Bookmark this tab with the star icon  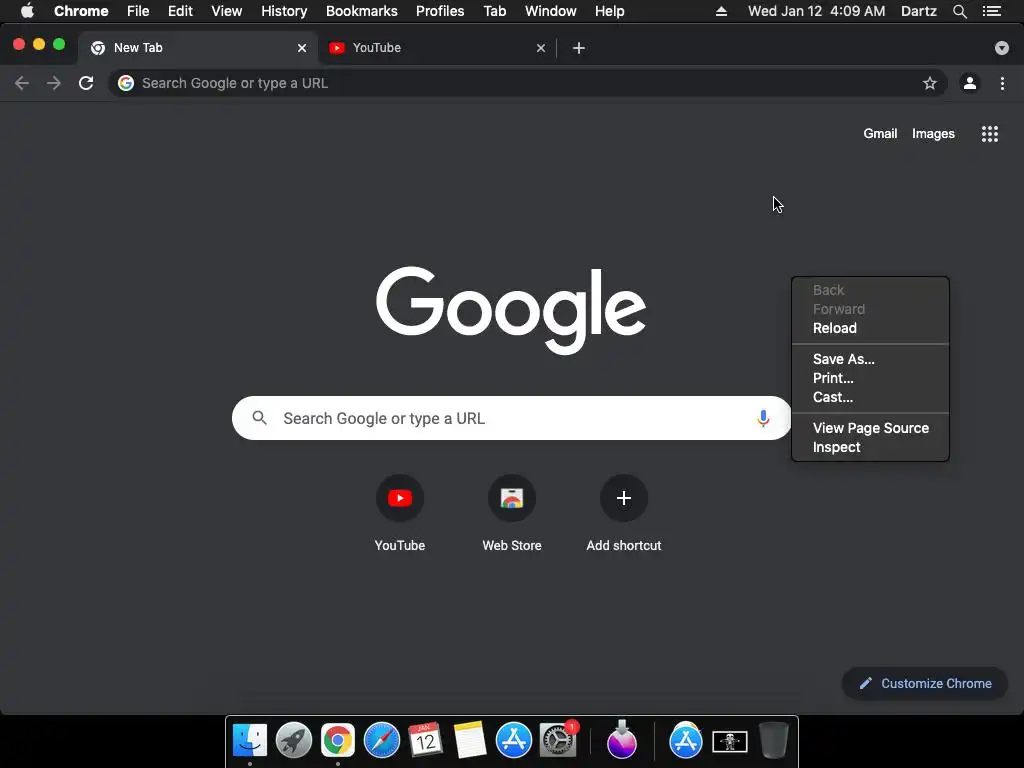[x=929, y=83]
